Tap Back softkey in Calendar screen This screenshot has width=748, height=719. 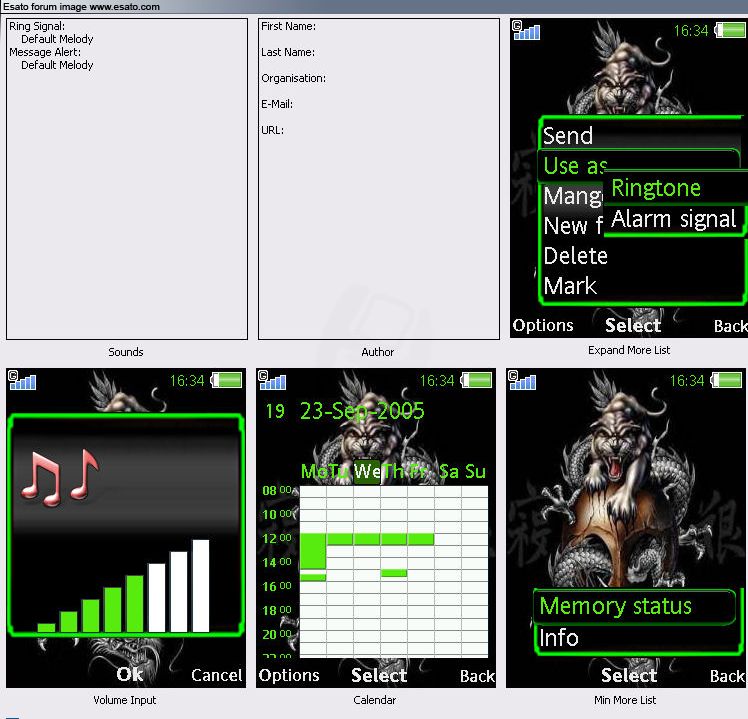click(x=477, y=676)
